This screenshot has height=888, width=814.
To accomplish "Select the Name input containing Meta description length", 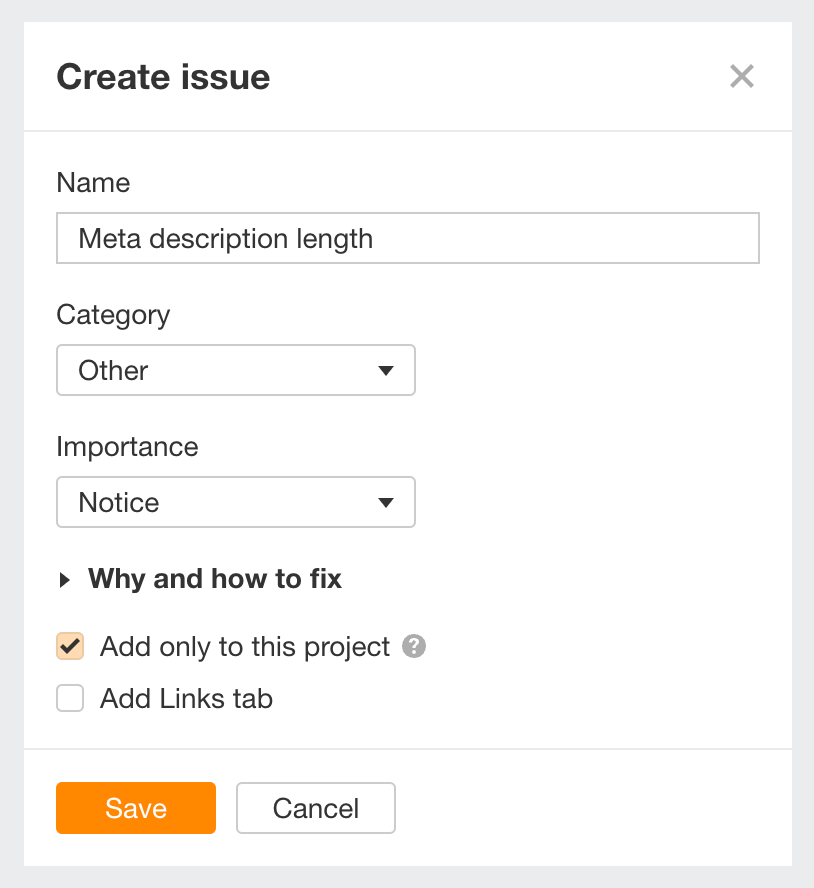I will [407, 238].
